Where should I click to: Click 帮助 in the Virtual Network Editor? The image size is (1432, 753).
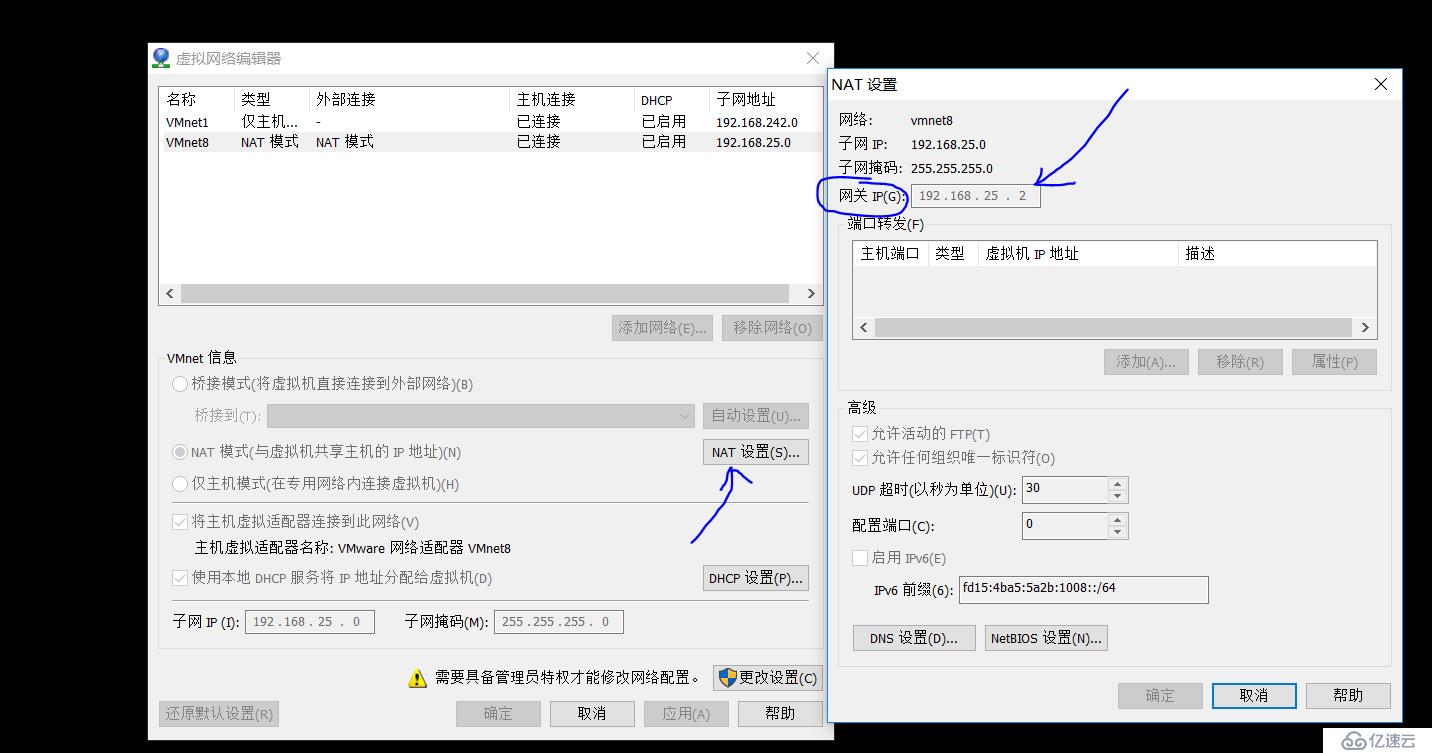point(780,713)
